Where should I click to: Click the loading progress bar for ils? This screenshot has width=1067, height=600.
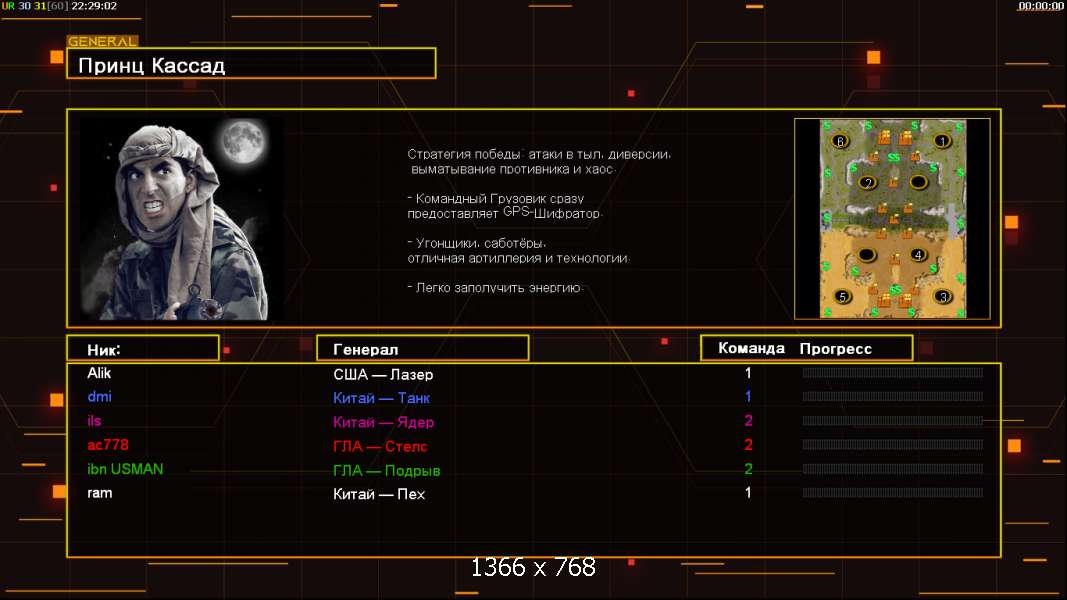(x=893, y=421)
